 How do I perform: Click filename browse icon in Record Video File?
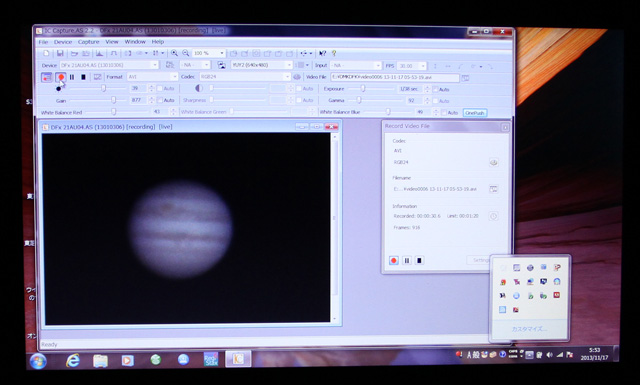[x=493, y=189]
